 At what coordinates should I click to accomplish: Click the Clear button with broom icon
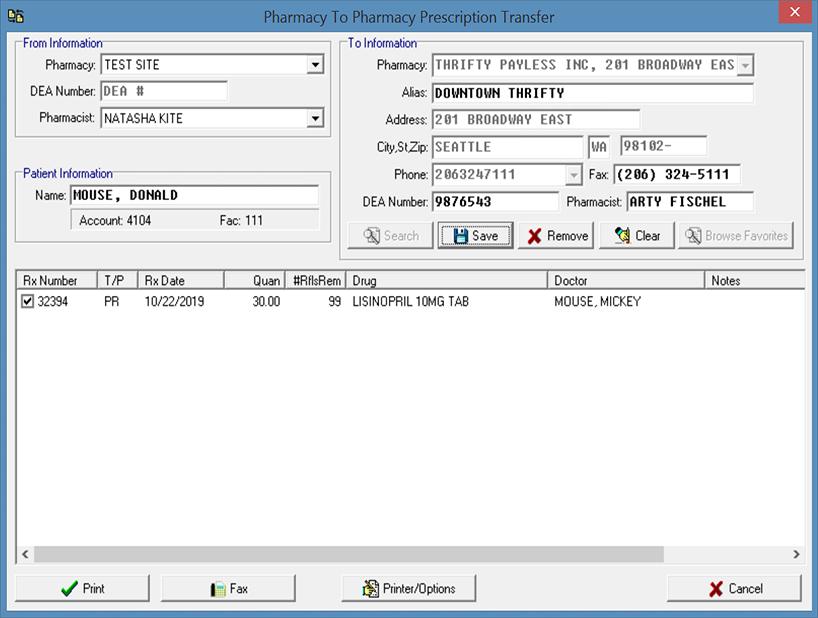click(x=636, y=236)
